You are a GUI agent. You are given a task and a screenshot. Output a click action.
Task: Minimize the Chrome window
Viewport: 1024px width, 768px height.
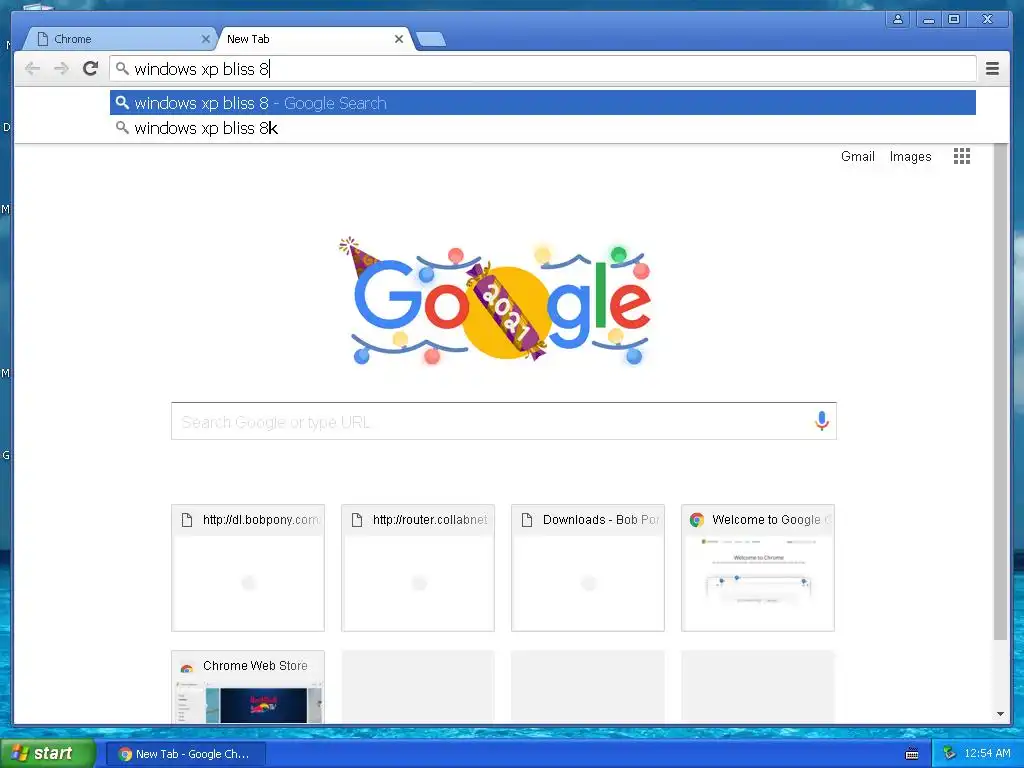coord(929,20)
